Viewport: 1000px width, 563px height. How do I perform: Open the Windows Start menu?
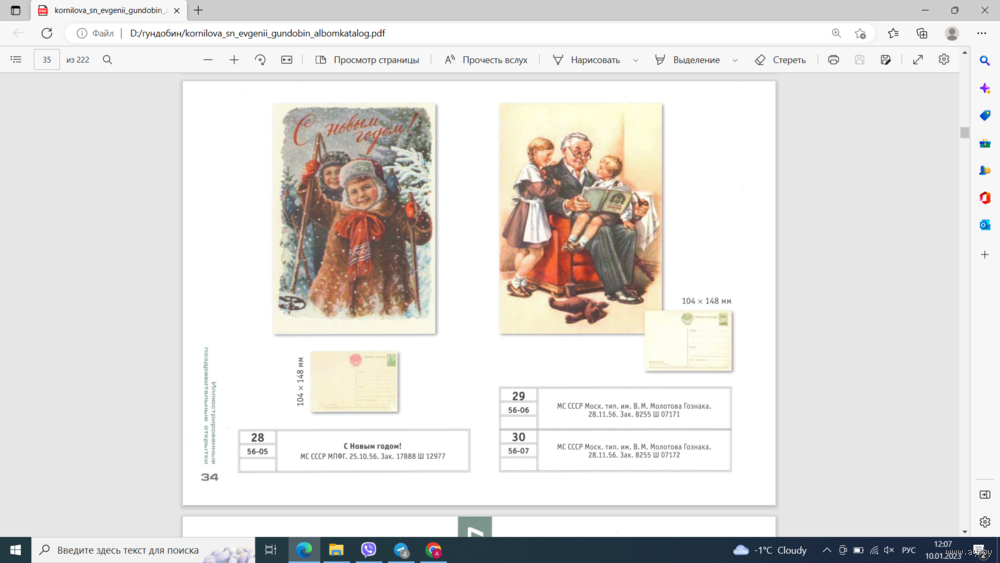coord(15,550)
